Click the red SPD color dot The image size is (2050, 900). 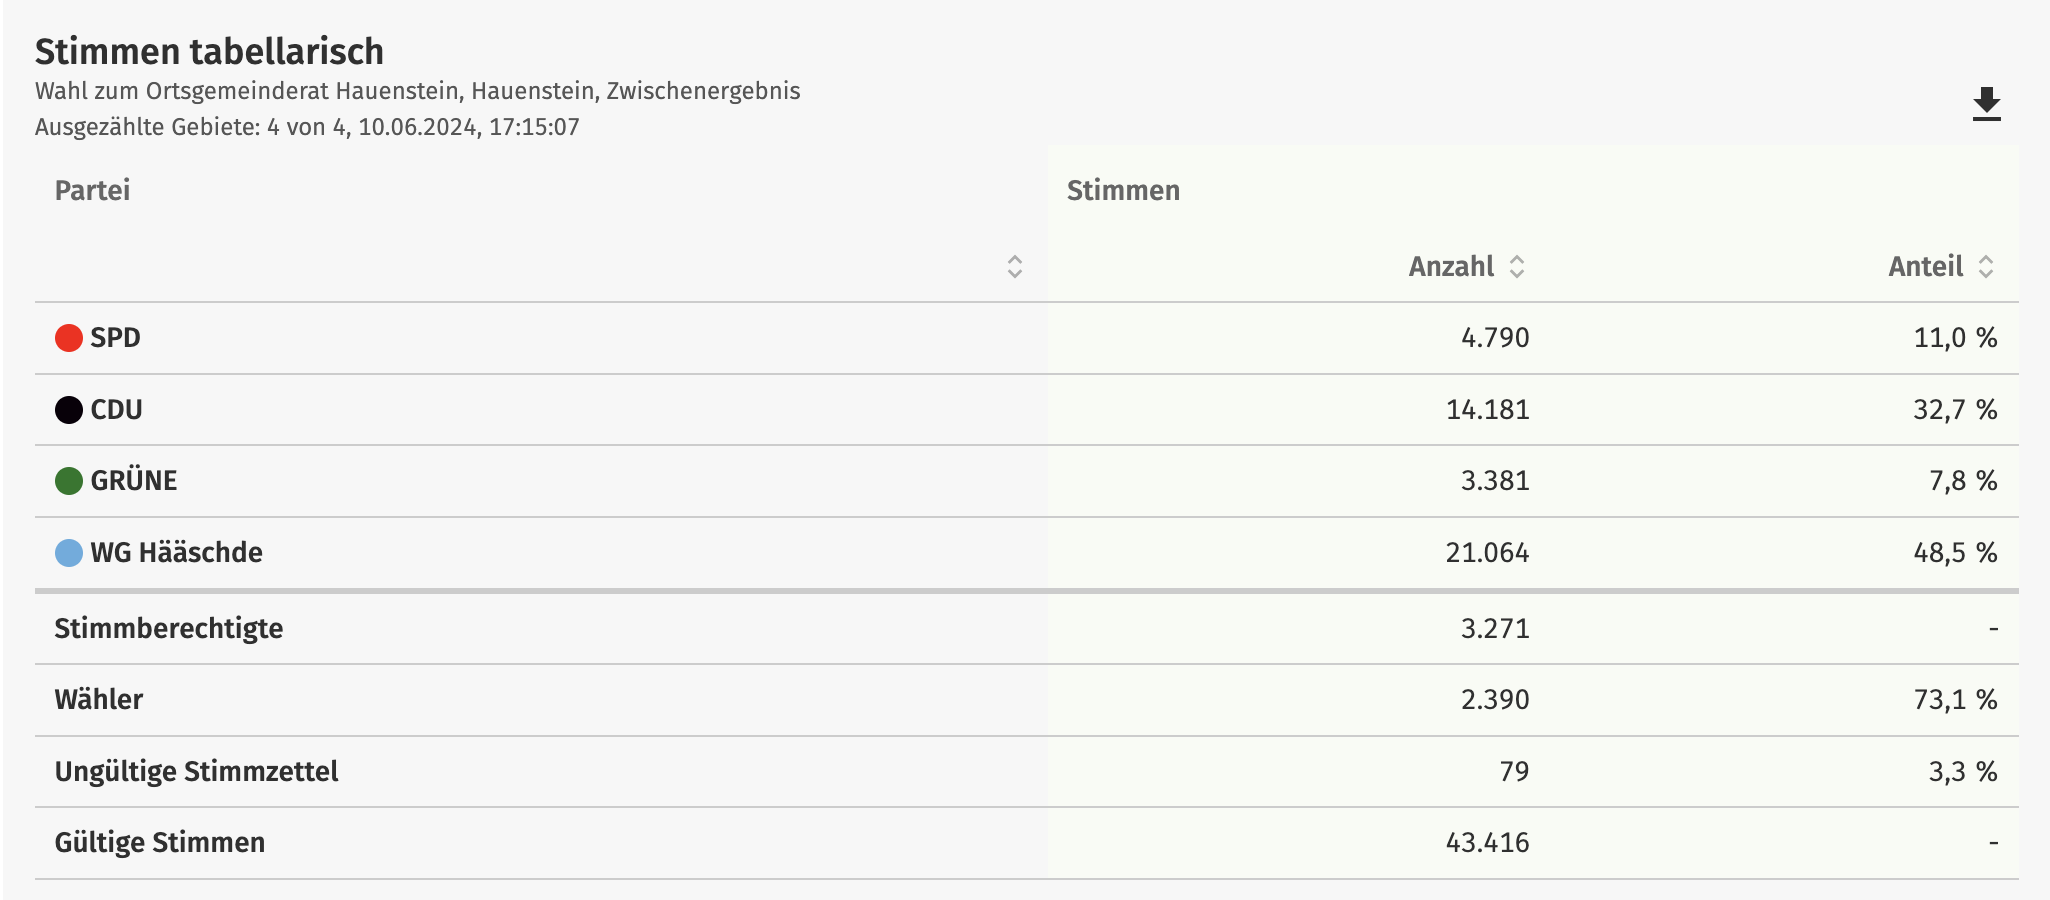68,338
